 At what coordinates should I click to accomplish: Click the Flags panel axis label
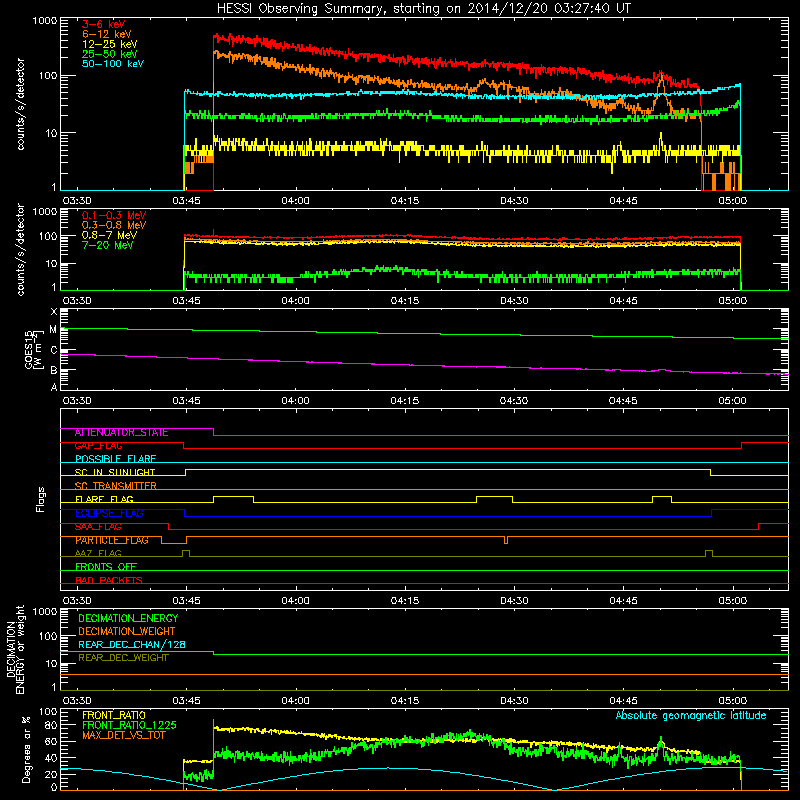tap(41, 499)
